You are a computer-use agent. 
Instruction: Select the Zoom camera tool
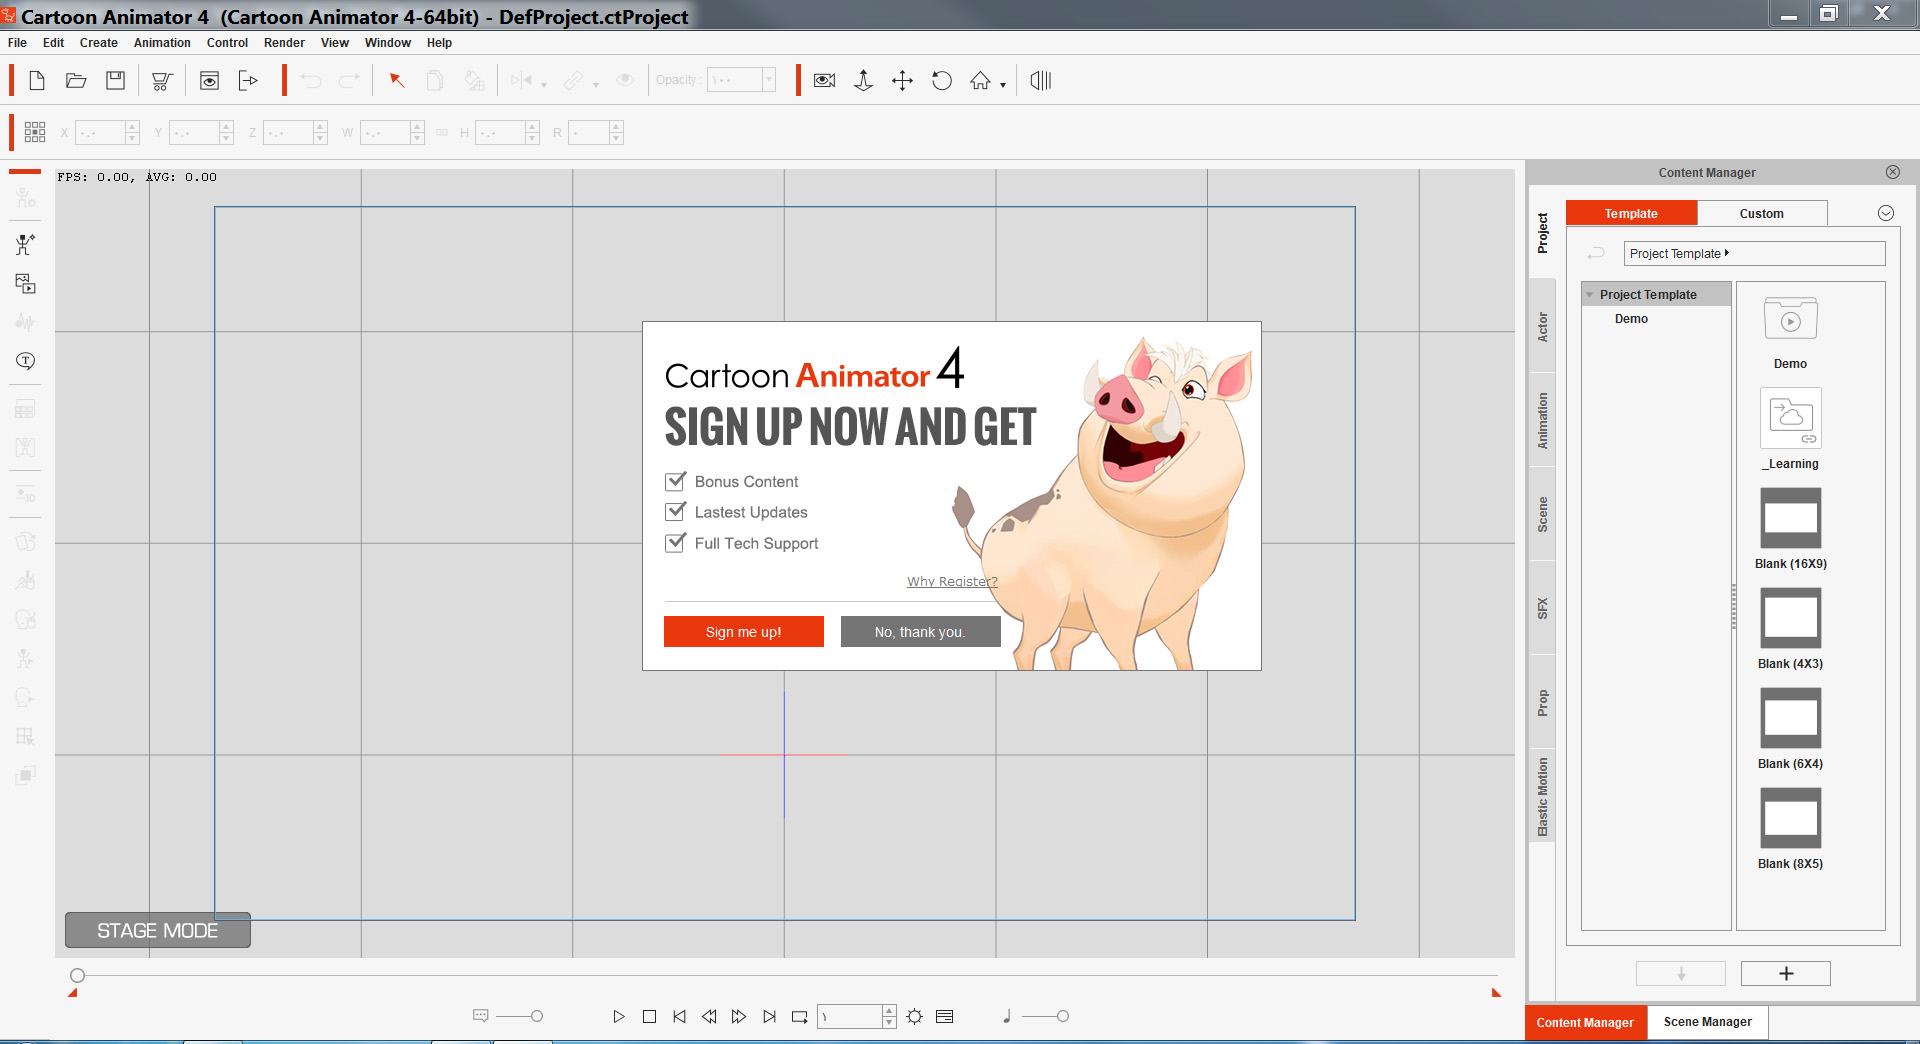point(863,81)
